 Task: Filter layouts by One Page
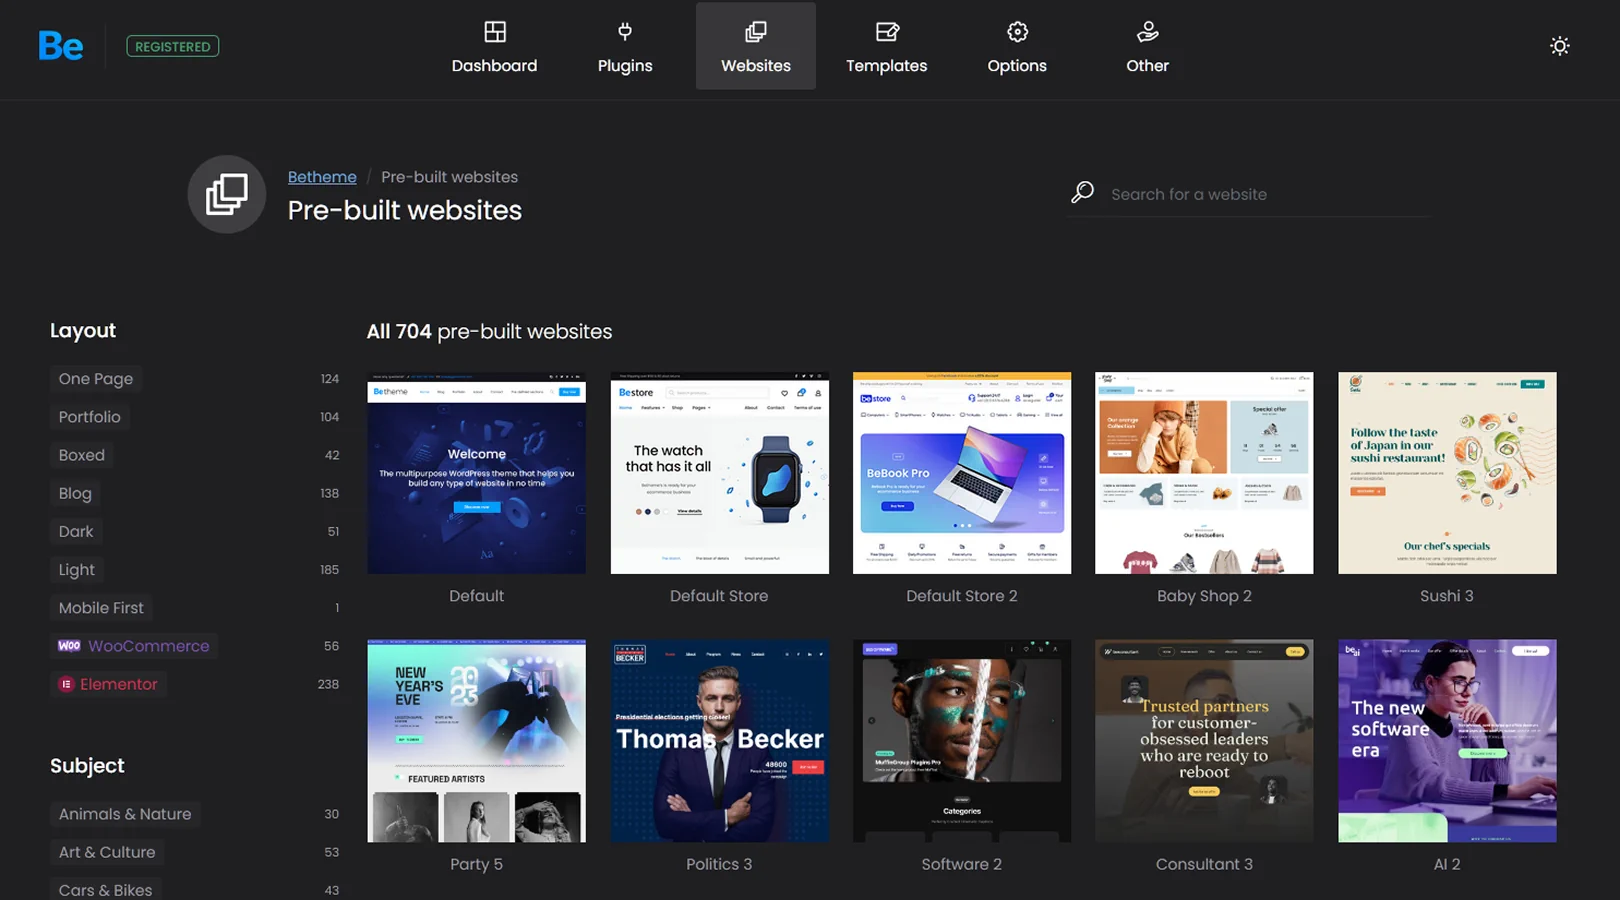click(96, 379)
